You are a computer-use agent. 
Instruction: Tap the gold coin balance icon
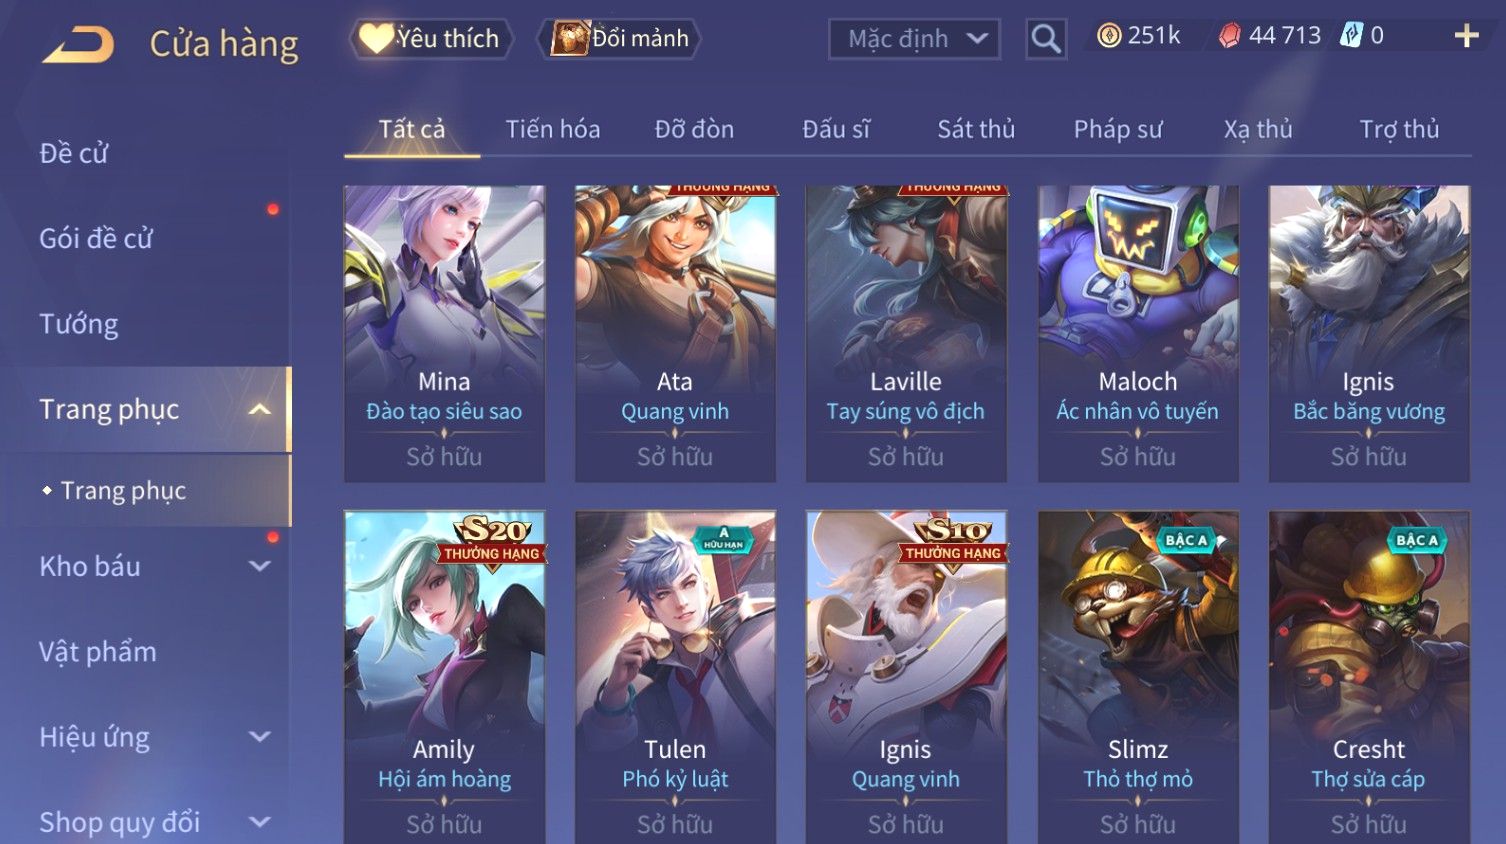coord(1109,36)
